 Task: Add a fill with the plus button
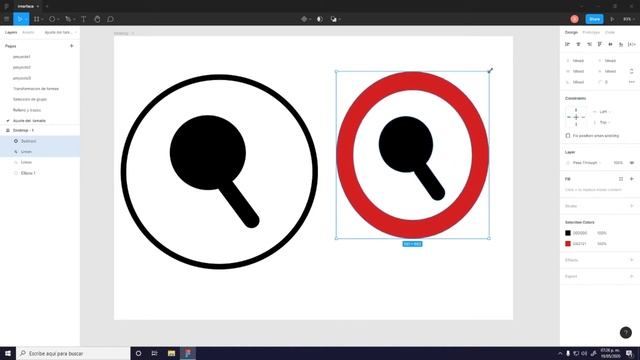[632, 179]
